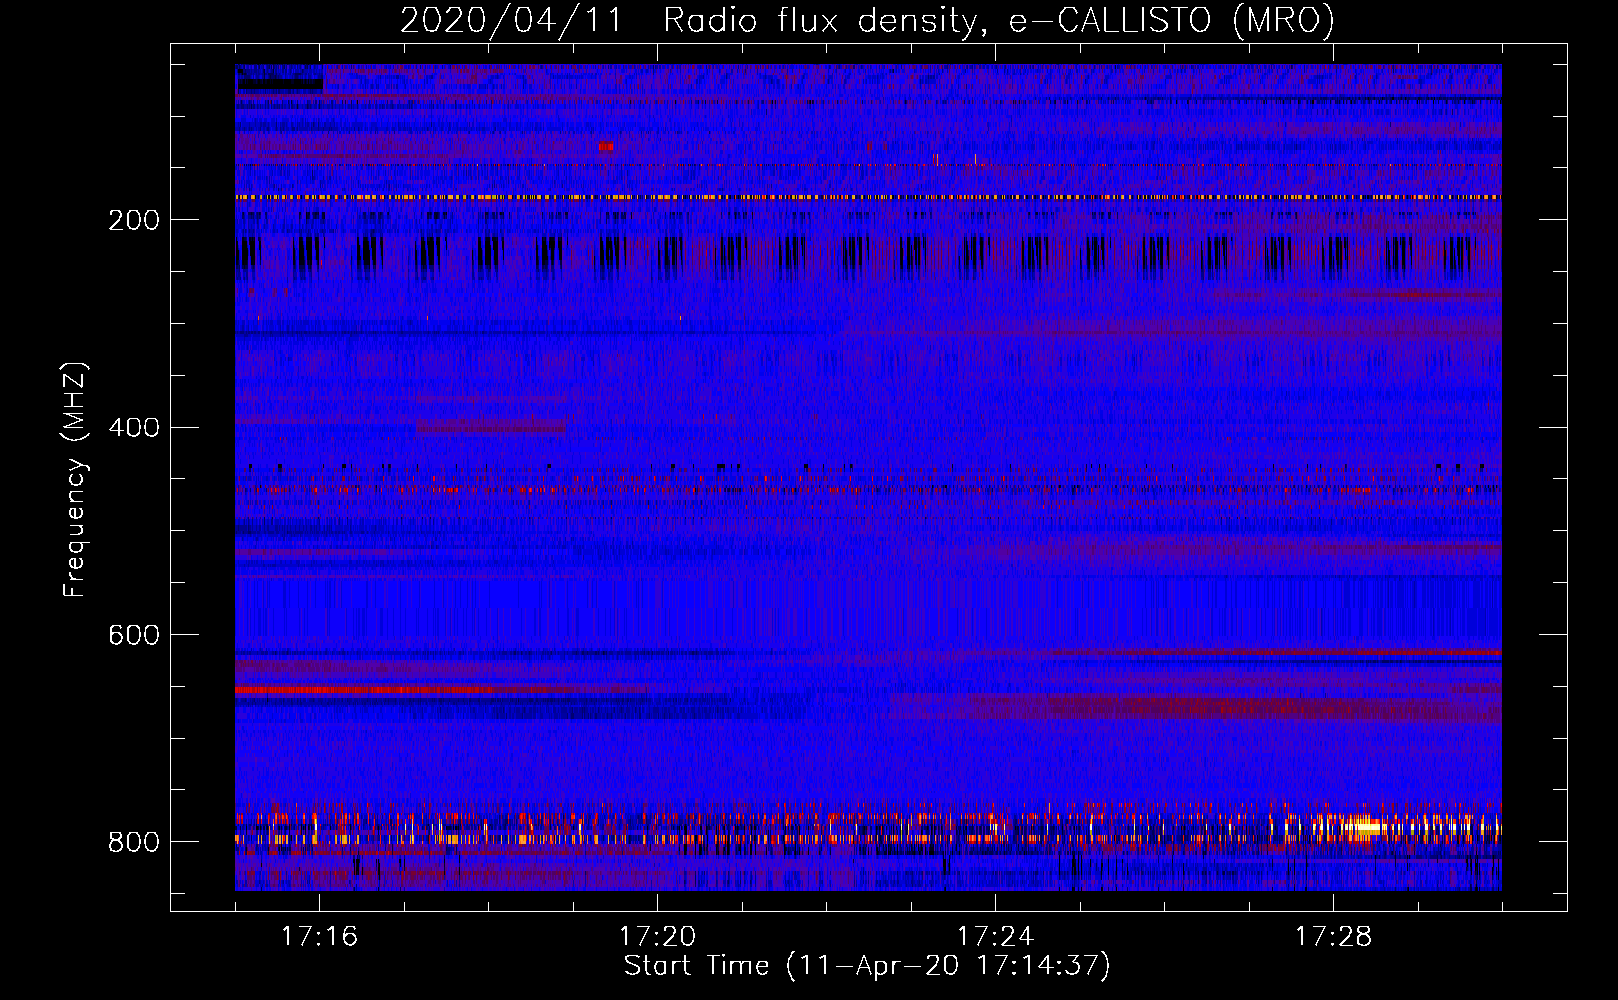Click the small red spot near 130 MHz at 17:19
This screenshot has height=1000, width=1618.
[x=606, y=146]
